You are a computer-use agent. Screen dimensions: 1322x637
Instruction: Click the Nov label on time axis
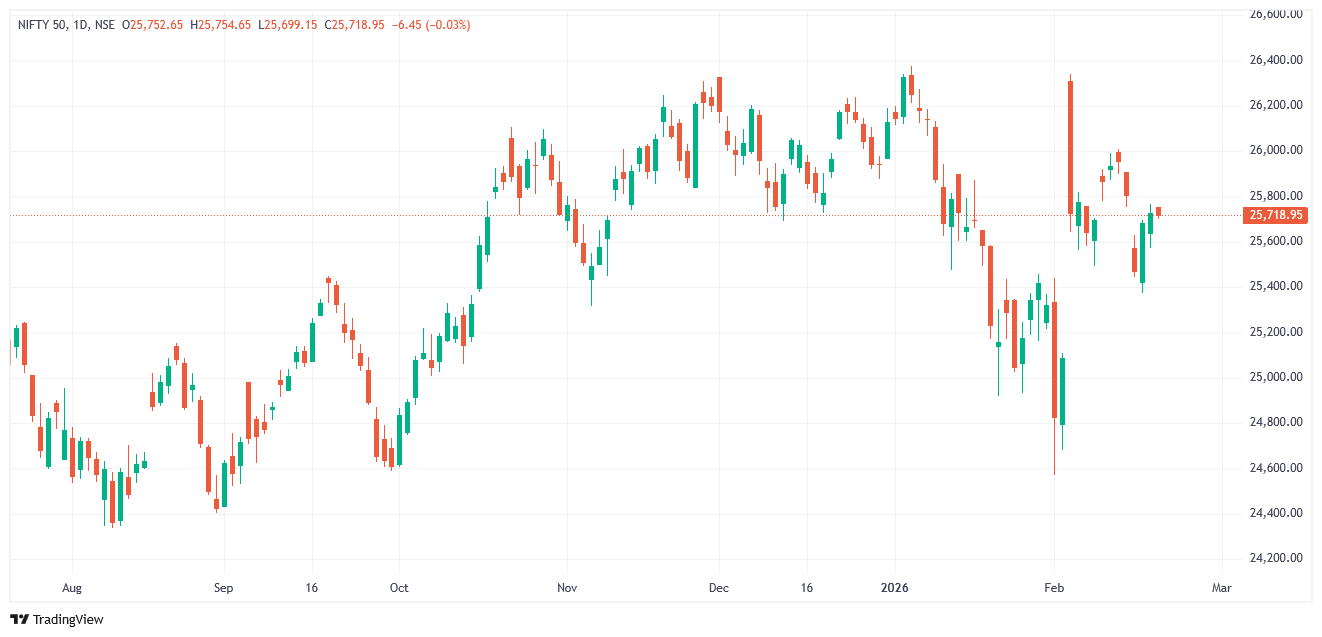click(x=567, y=588)
